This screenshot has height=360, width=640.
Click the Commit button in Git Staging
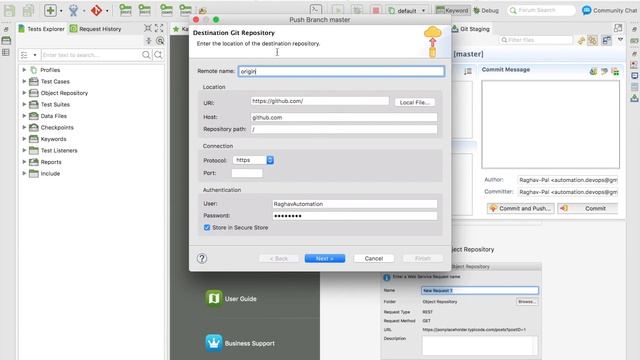coord(588,208)
